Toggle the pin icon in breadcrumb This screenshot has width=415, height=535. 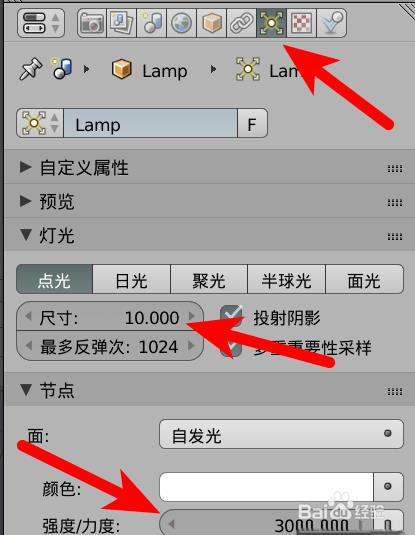[31, 69]
